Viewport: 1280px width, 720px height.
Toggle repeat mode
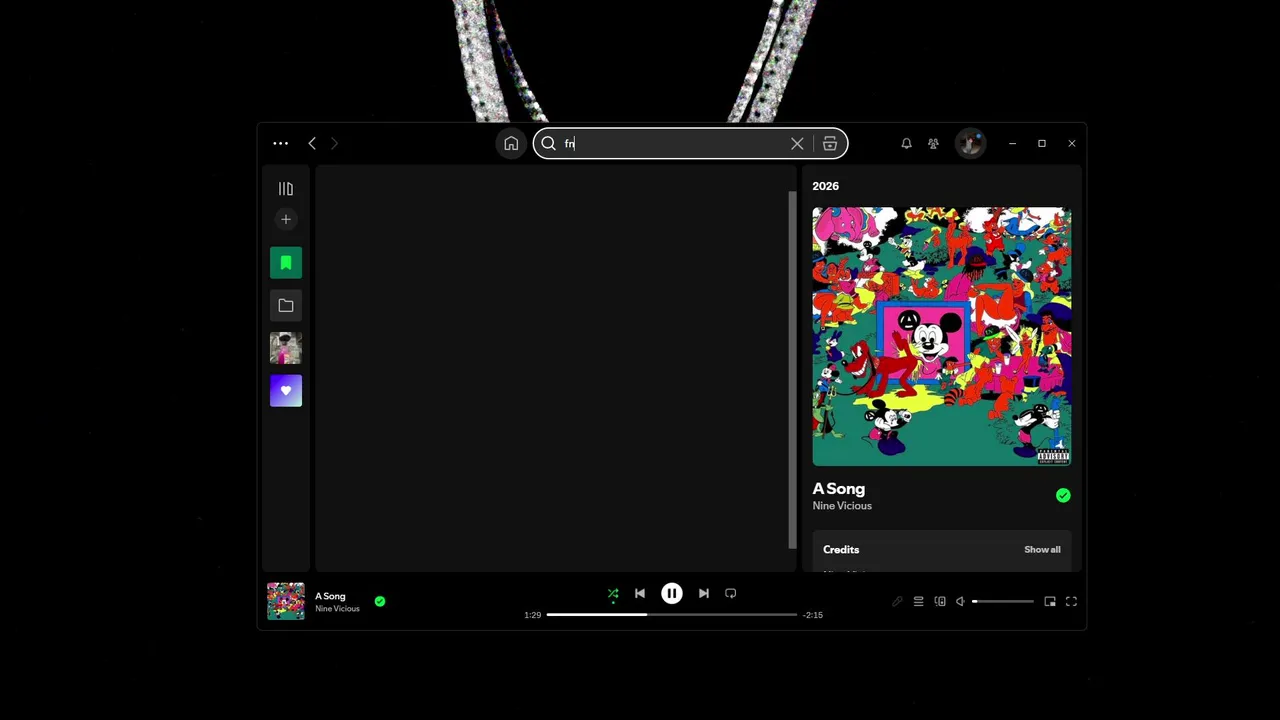731,593
